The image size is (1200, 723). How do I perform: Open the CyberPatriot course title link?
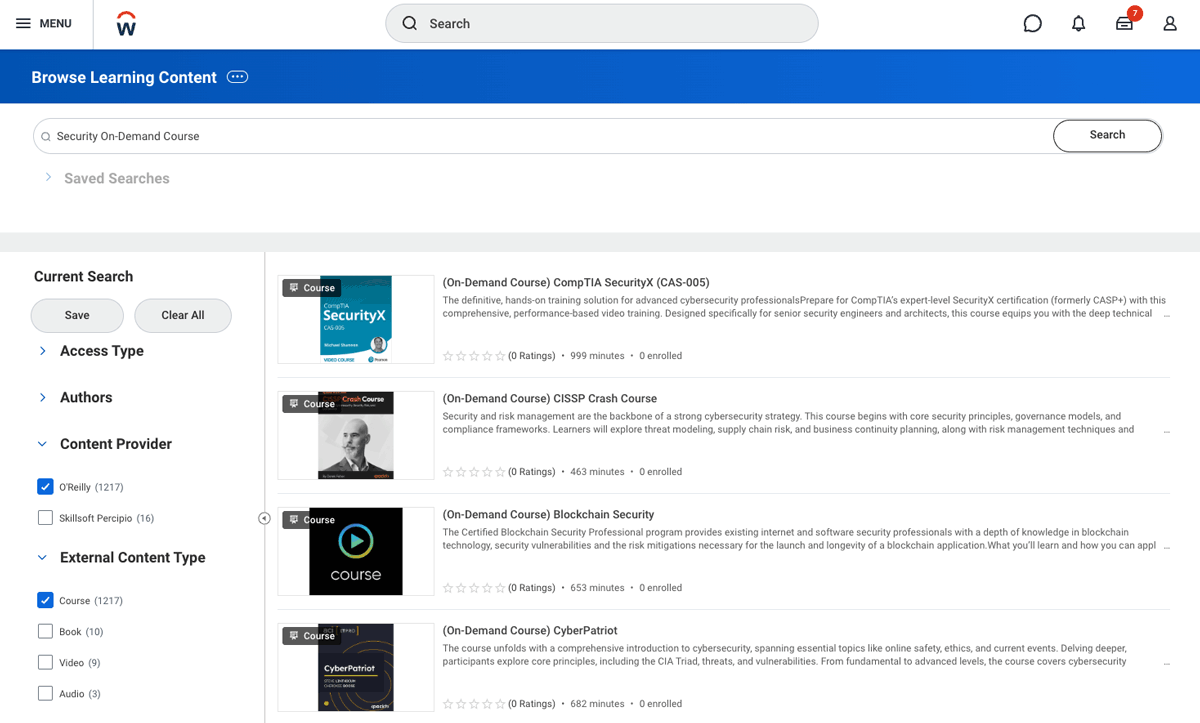pos(530,631)
